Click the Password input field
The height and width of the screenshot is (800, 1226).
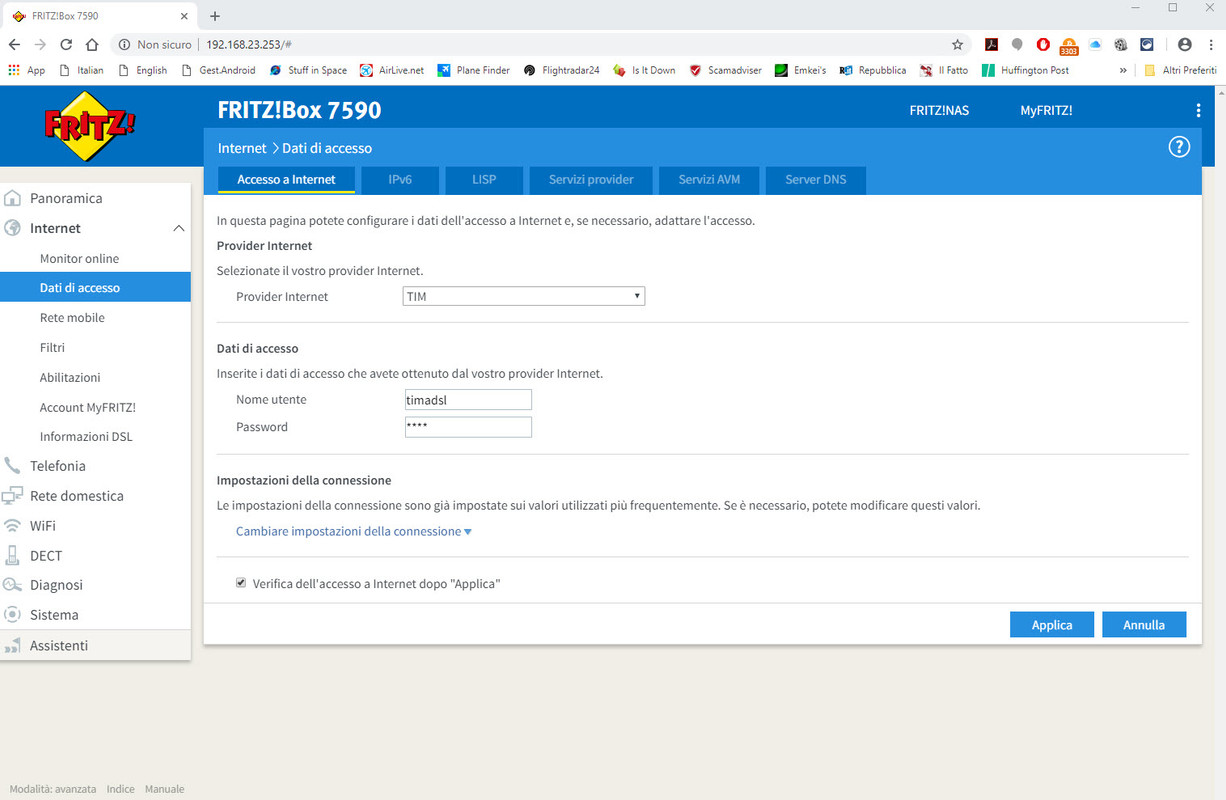467,427
